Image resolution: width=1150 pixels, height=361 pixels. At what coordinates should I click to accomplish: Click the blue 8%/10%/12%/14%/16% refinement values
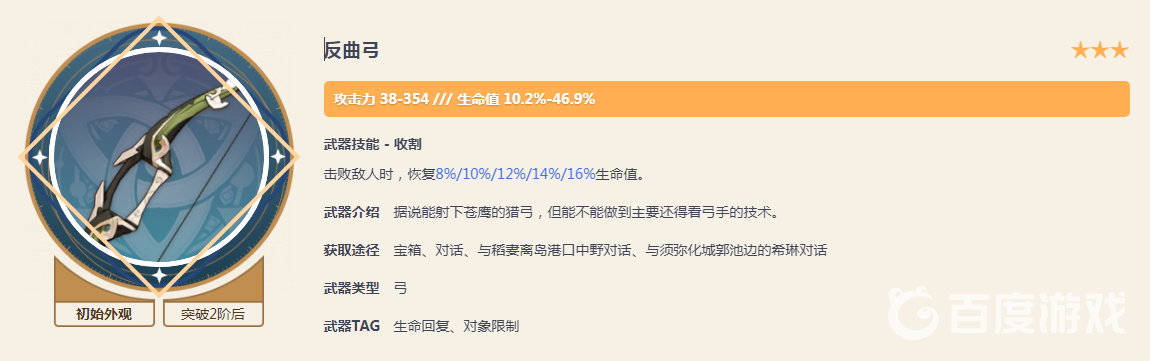(x=515, y=175)
